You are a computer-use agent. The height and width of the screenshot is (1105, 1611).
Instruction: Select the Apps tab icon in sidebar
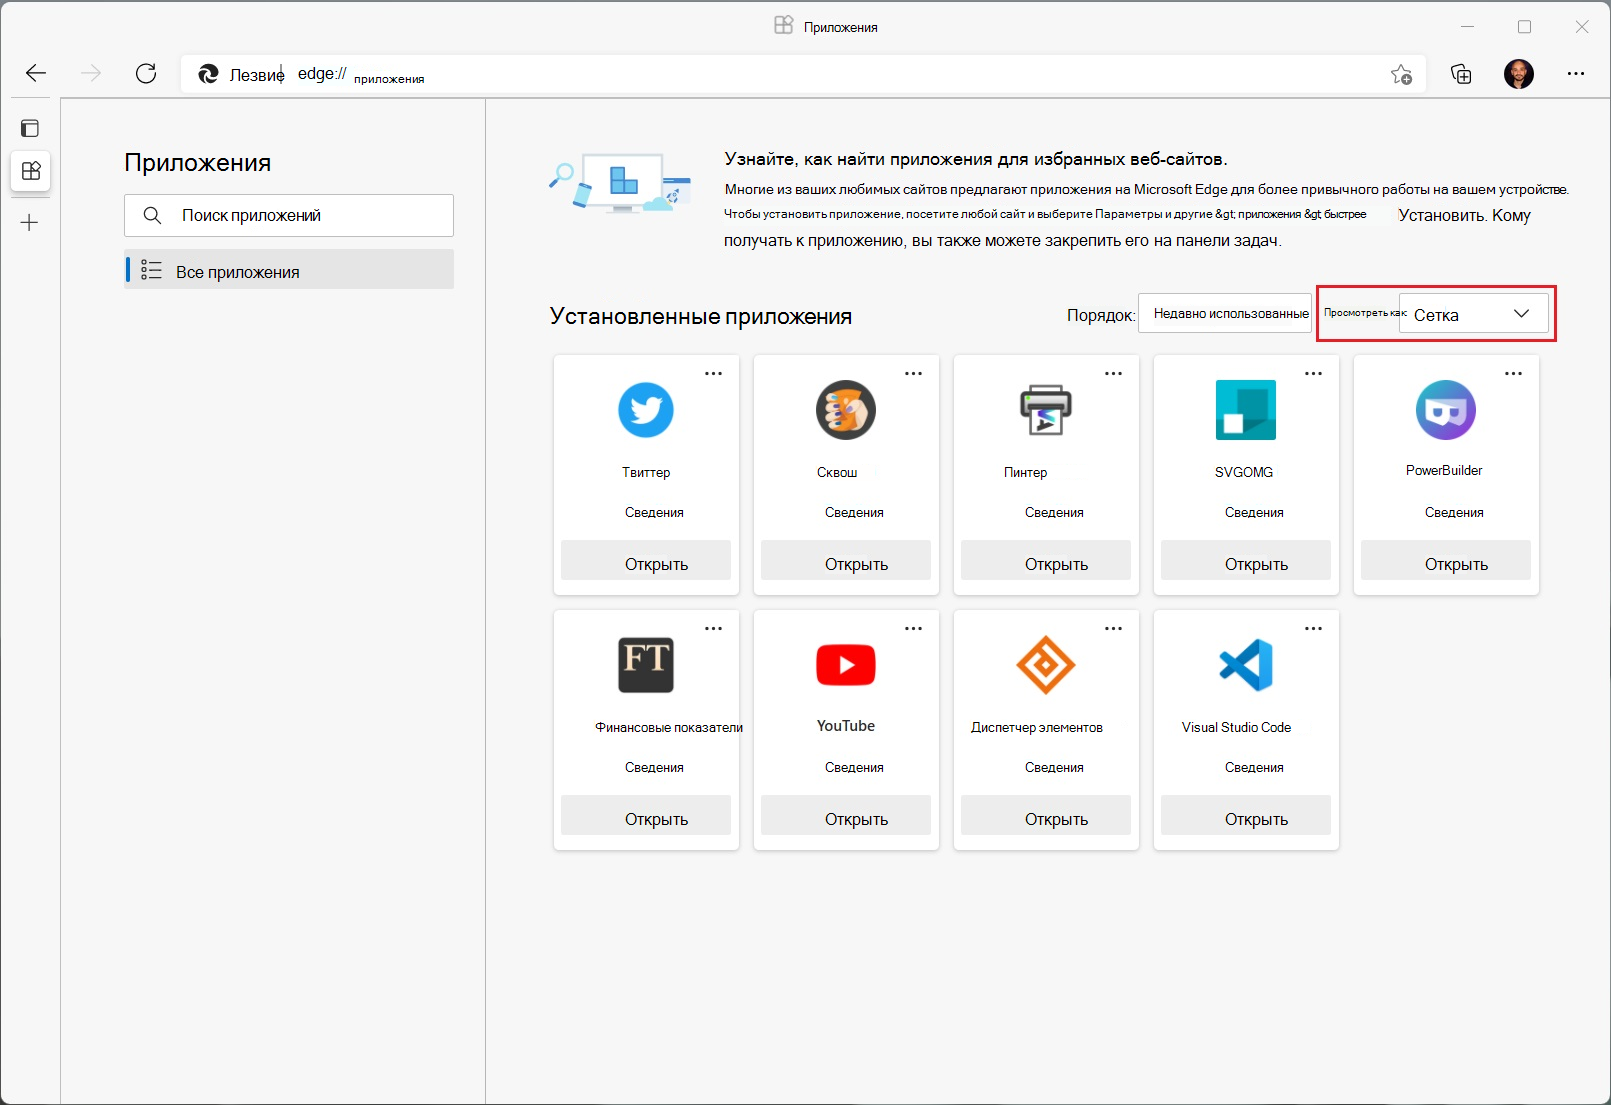[31, 171]
